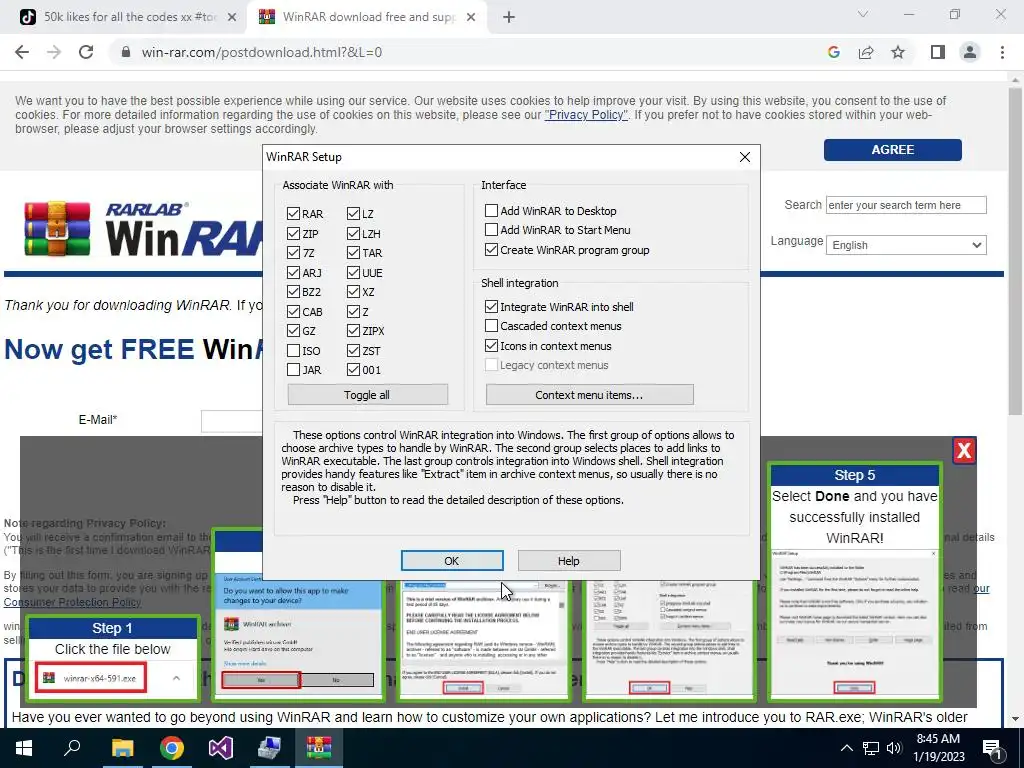
Task: View site info lock icon
Action: [126, 52]
